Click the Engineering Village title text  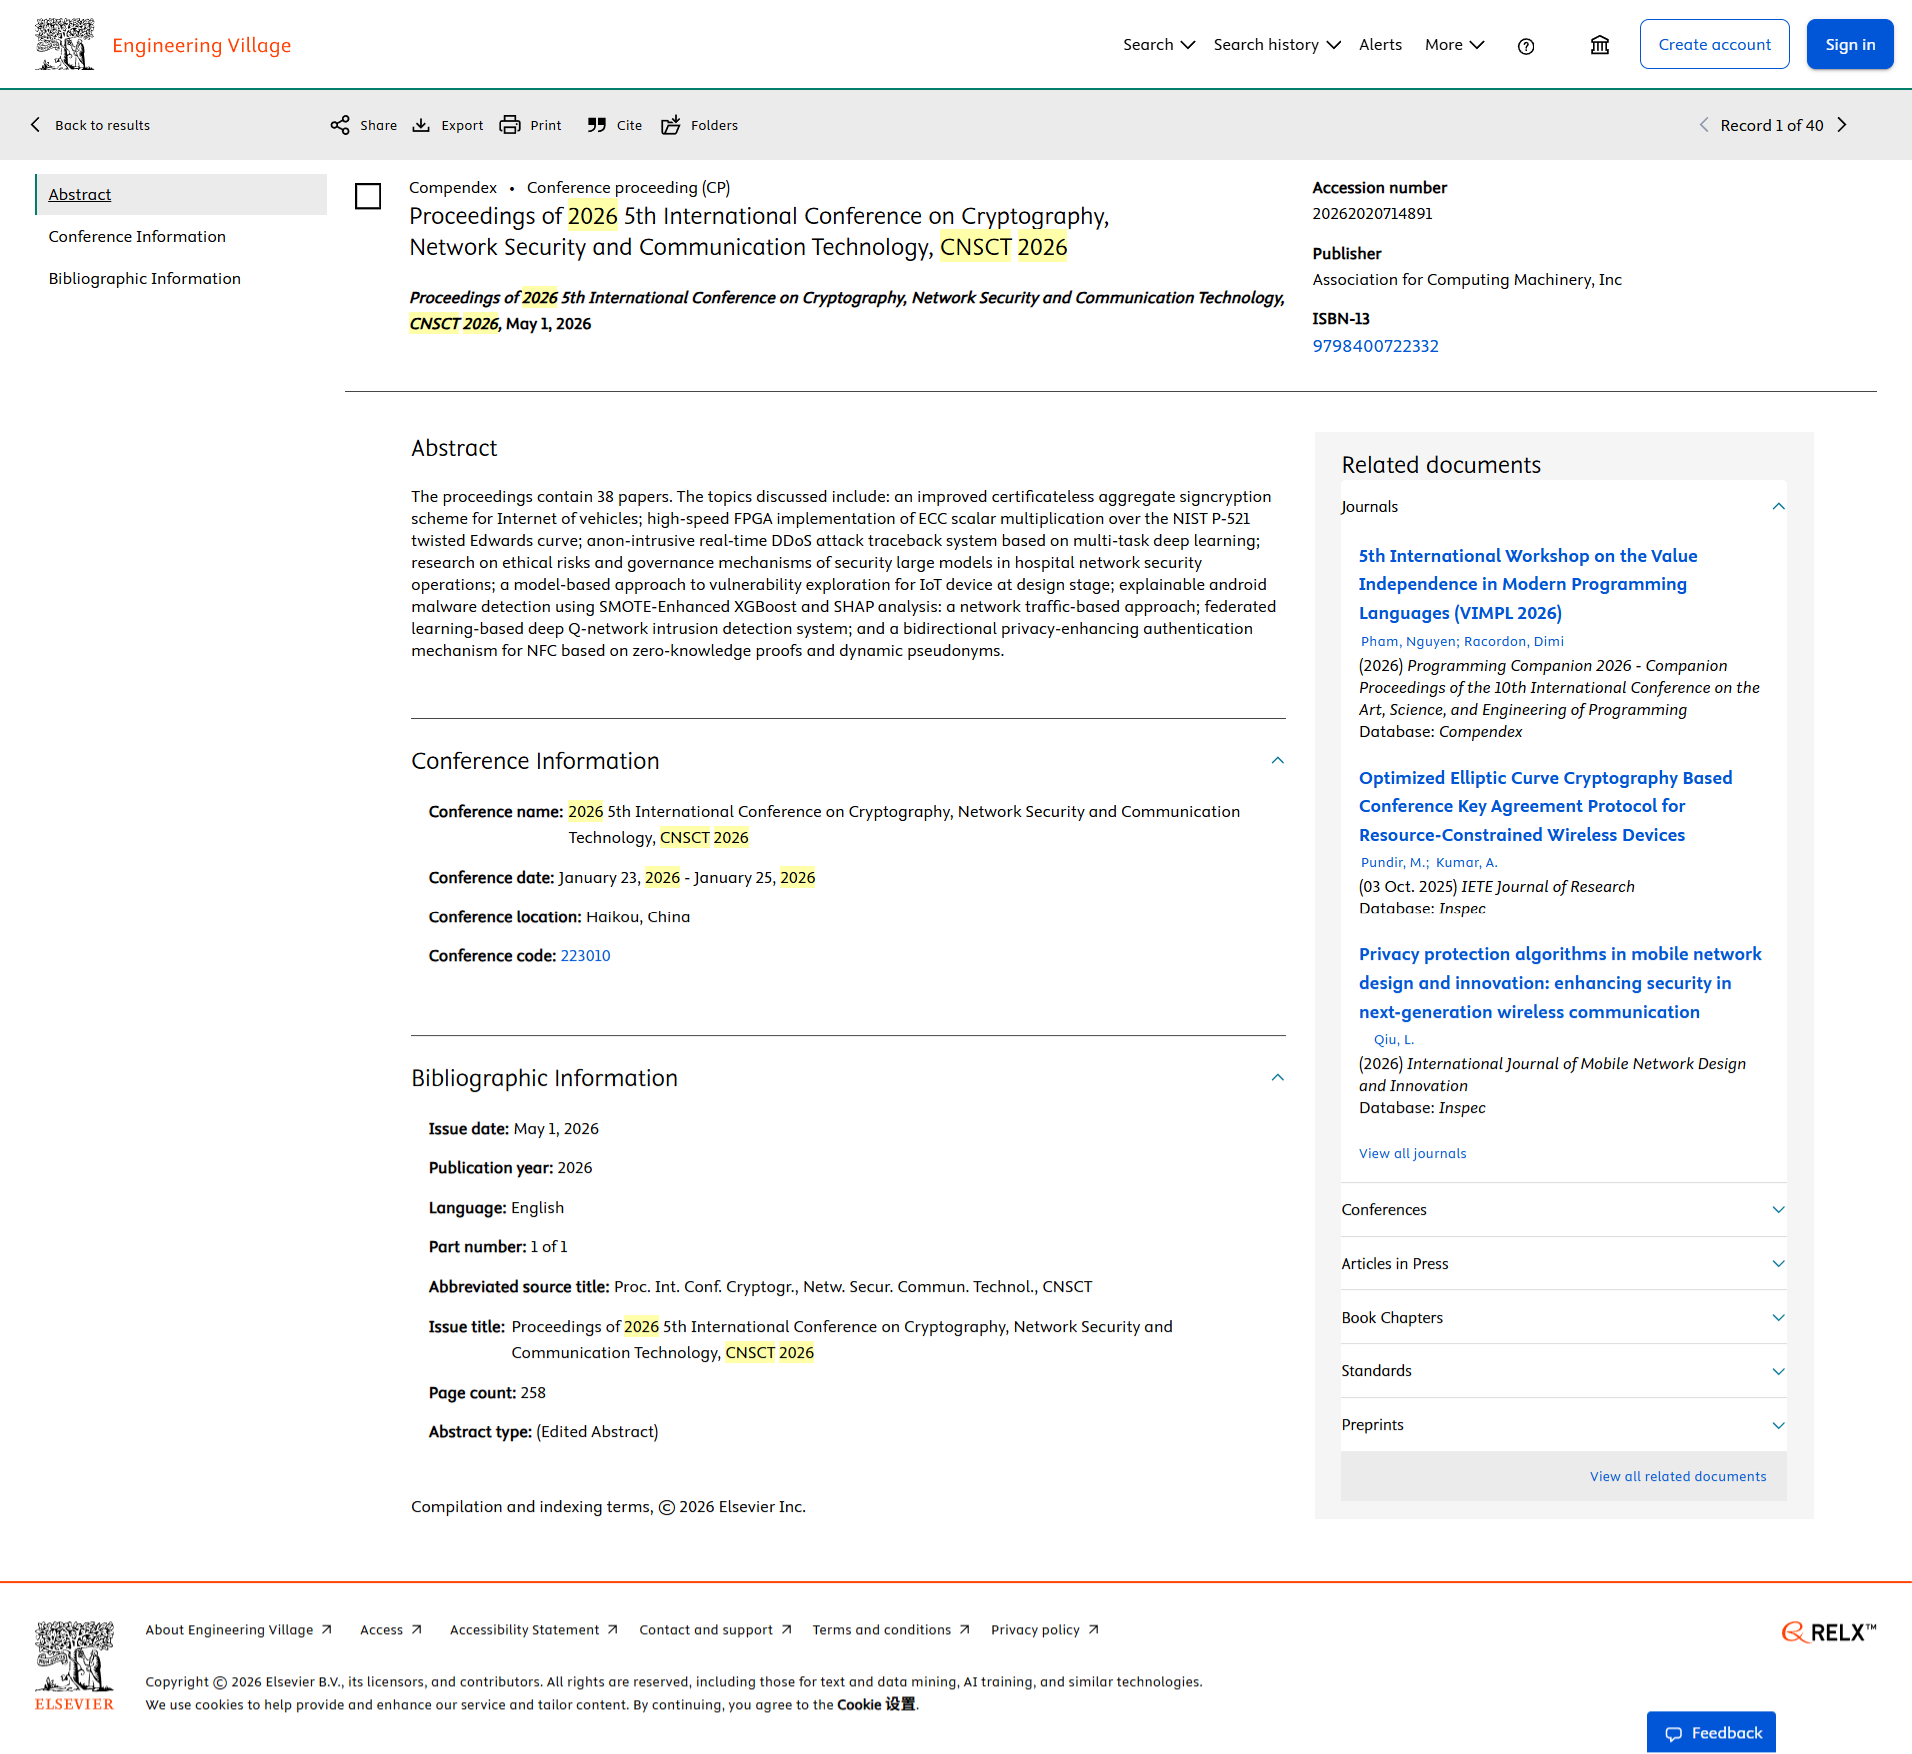[x=201, y=45]
